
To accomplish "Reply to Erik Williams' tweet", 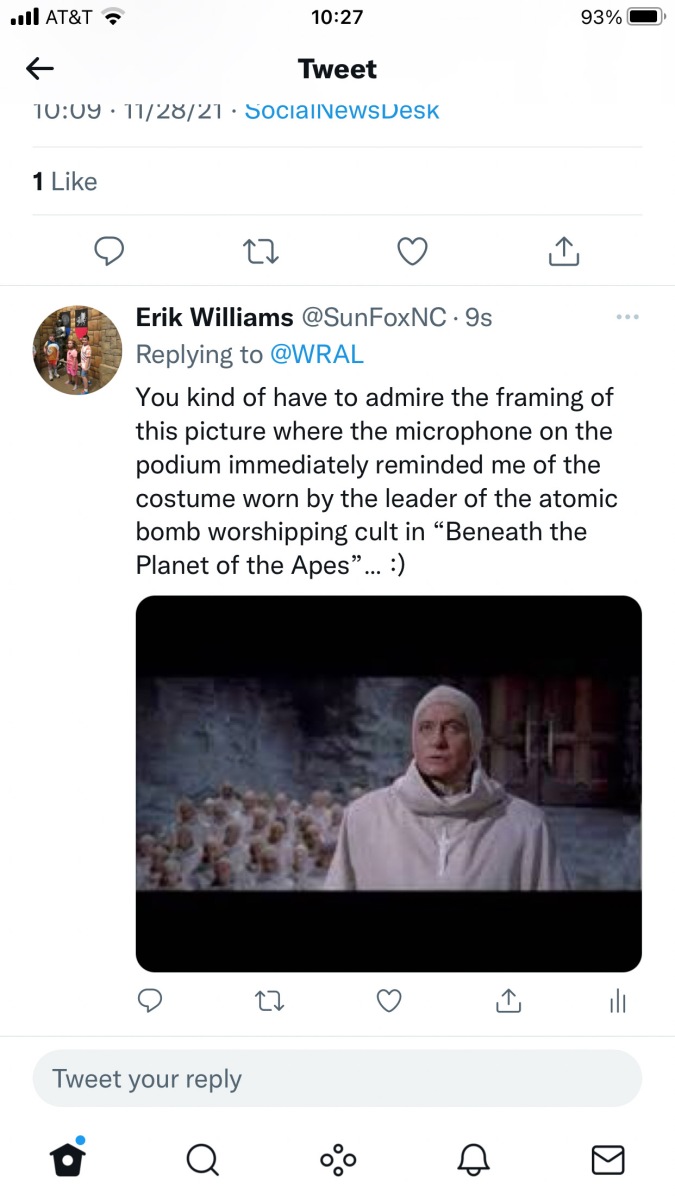I will click(150, 1000).
